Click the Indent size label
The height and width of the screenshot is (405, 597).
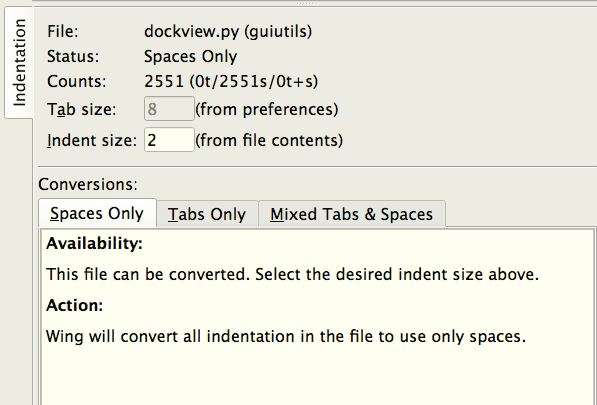pyautogui.click(x=92, y=140)
